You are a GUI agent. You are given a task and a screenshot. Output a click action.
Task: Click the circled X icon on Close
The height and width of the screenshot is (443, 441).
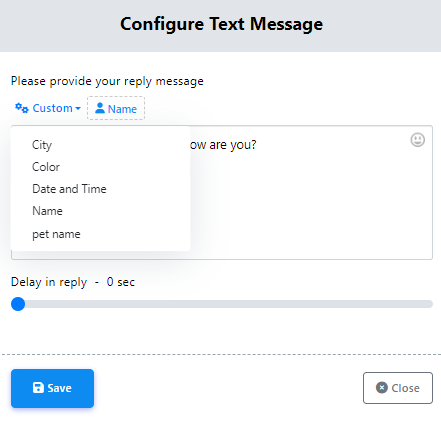[x=382, y=387]
